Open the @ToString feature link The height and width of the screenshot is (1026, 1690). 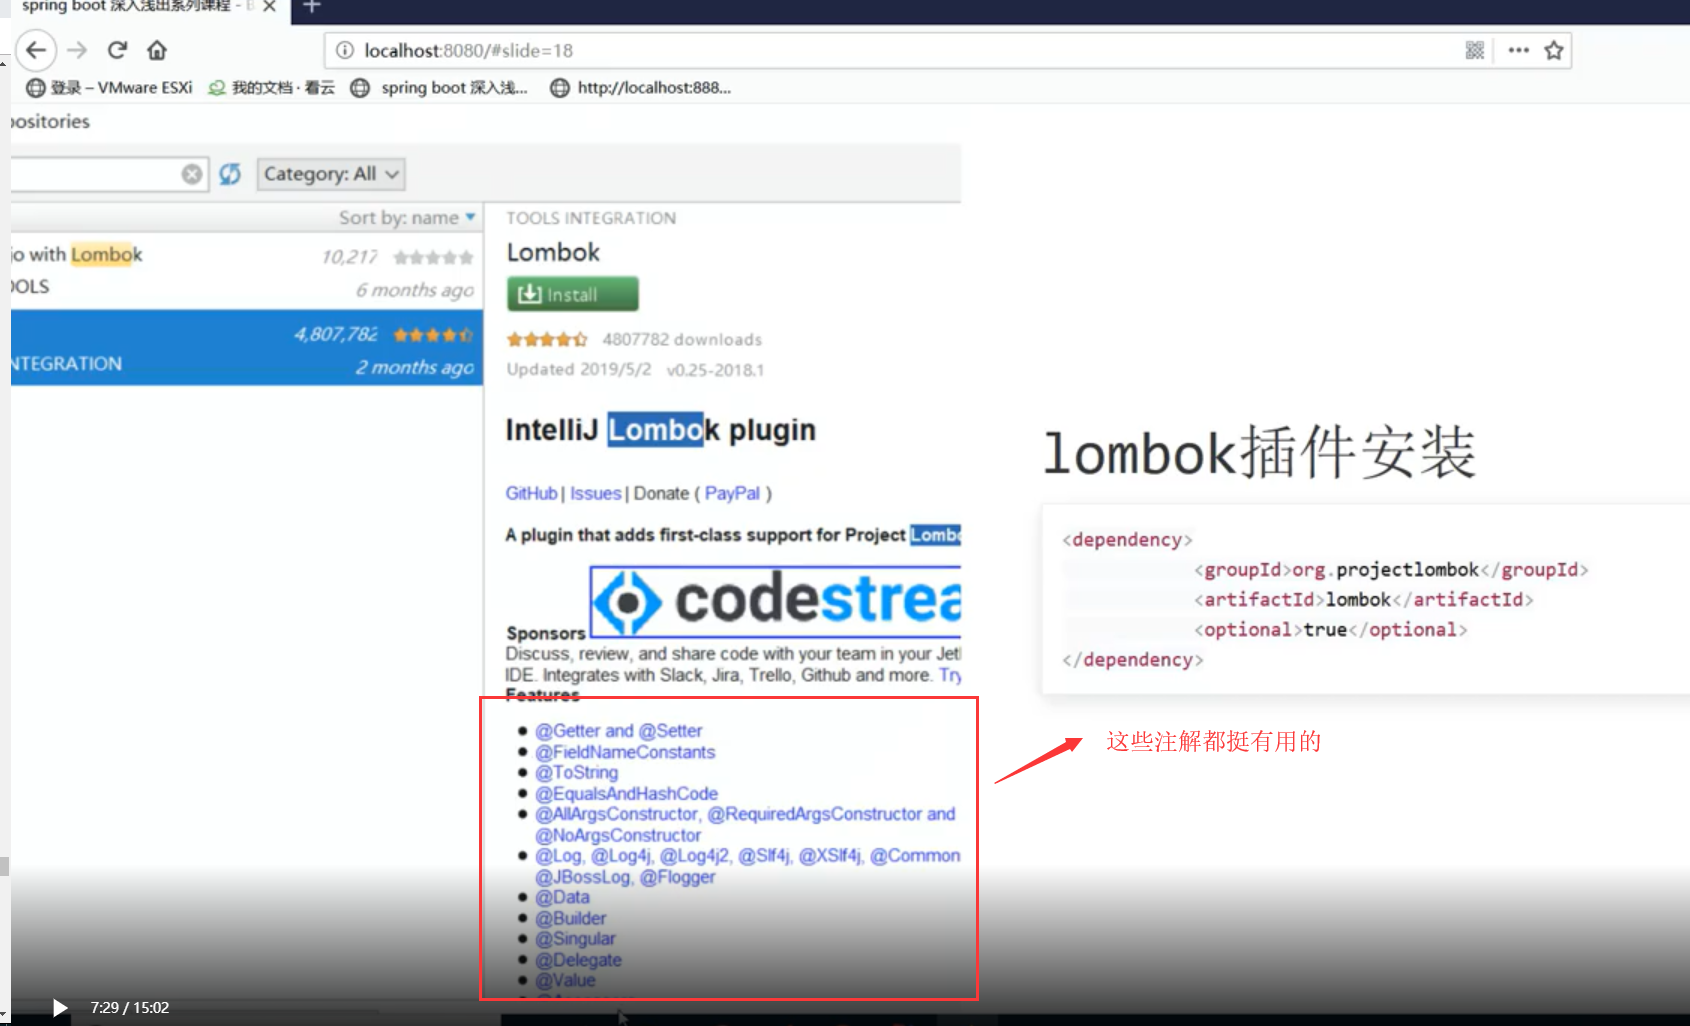576,772
